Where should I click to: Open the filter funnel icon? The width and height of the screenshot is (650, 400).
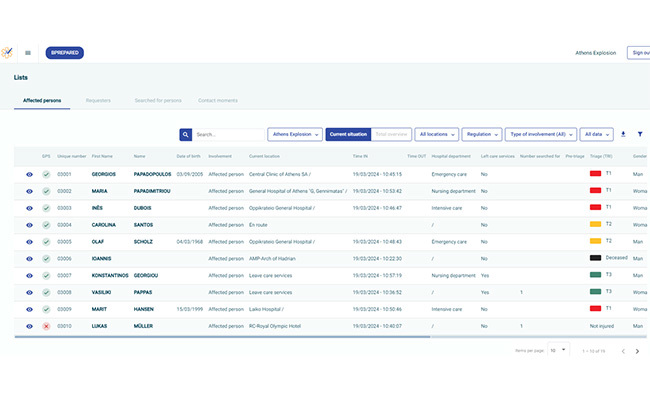click(640, 134)
